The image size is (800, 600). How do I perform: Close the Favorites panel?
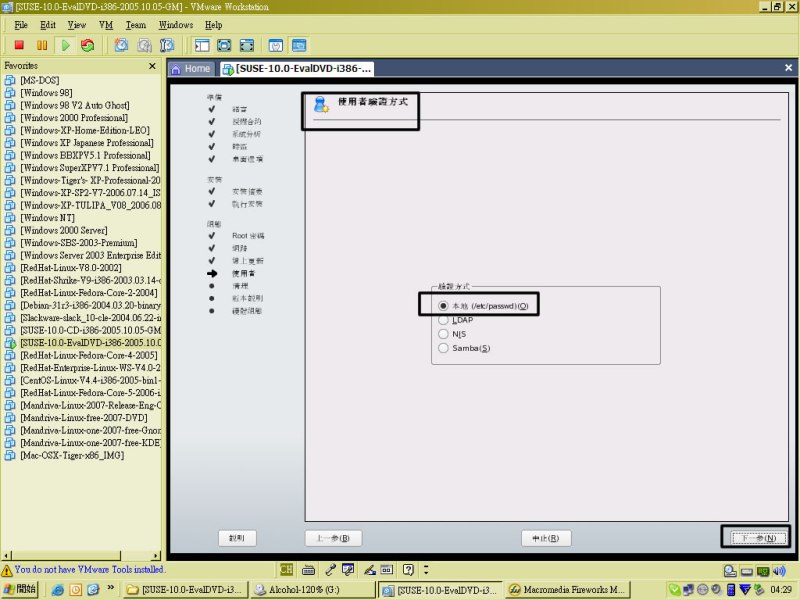click(152, 66)
